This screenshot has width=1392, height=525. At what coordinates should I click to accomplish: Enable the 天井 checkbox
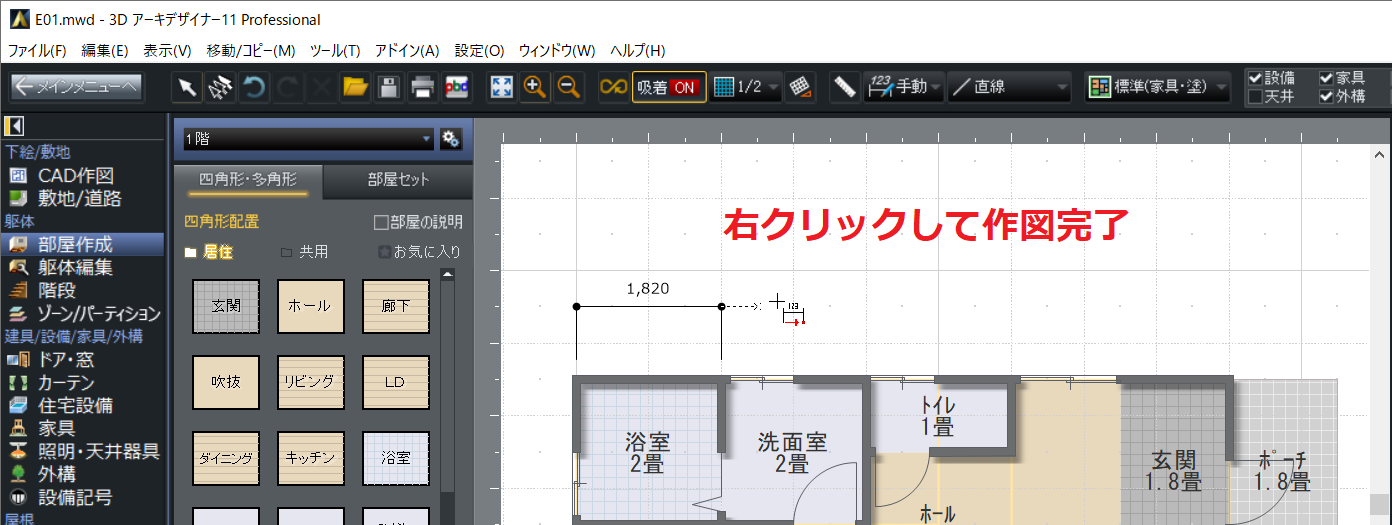point(1255,97)
